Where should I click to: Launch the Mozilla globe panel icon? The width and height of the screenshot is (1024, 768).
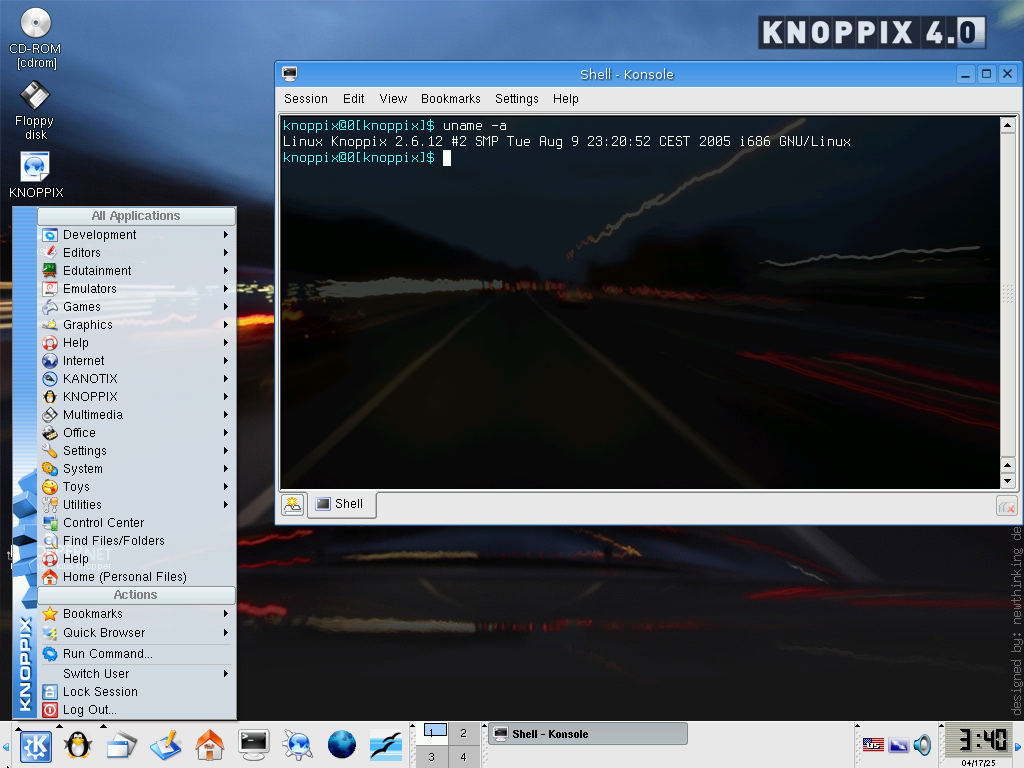tap(342, 745)
